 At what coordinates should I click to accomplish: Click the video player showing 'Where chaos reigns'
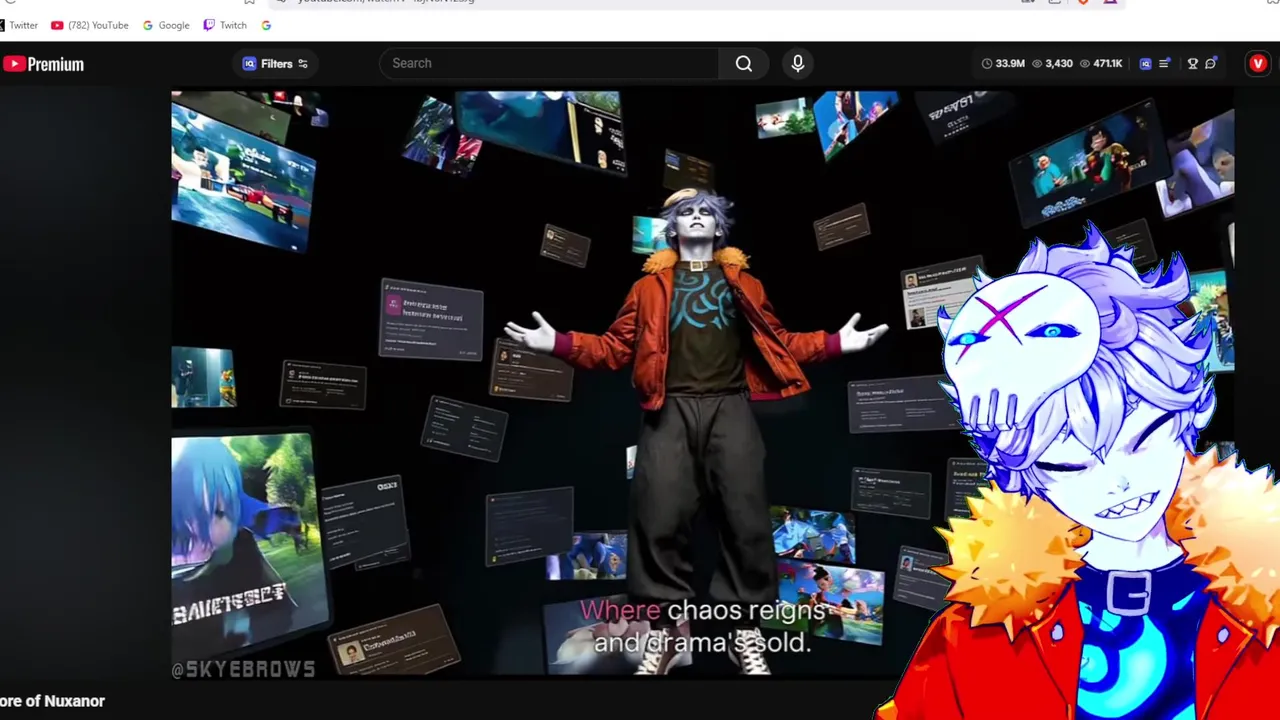coord(702,385)
